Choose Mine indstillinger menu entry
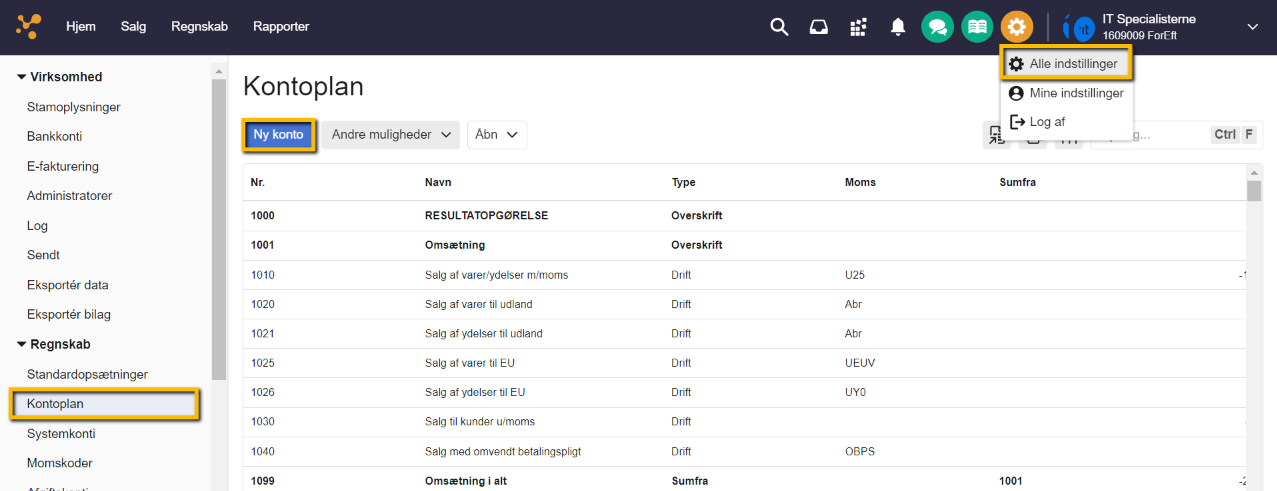The height and width of the screenshot is (491, 1277). pyautogui.click(x=1066, y=93)
